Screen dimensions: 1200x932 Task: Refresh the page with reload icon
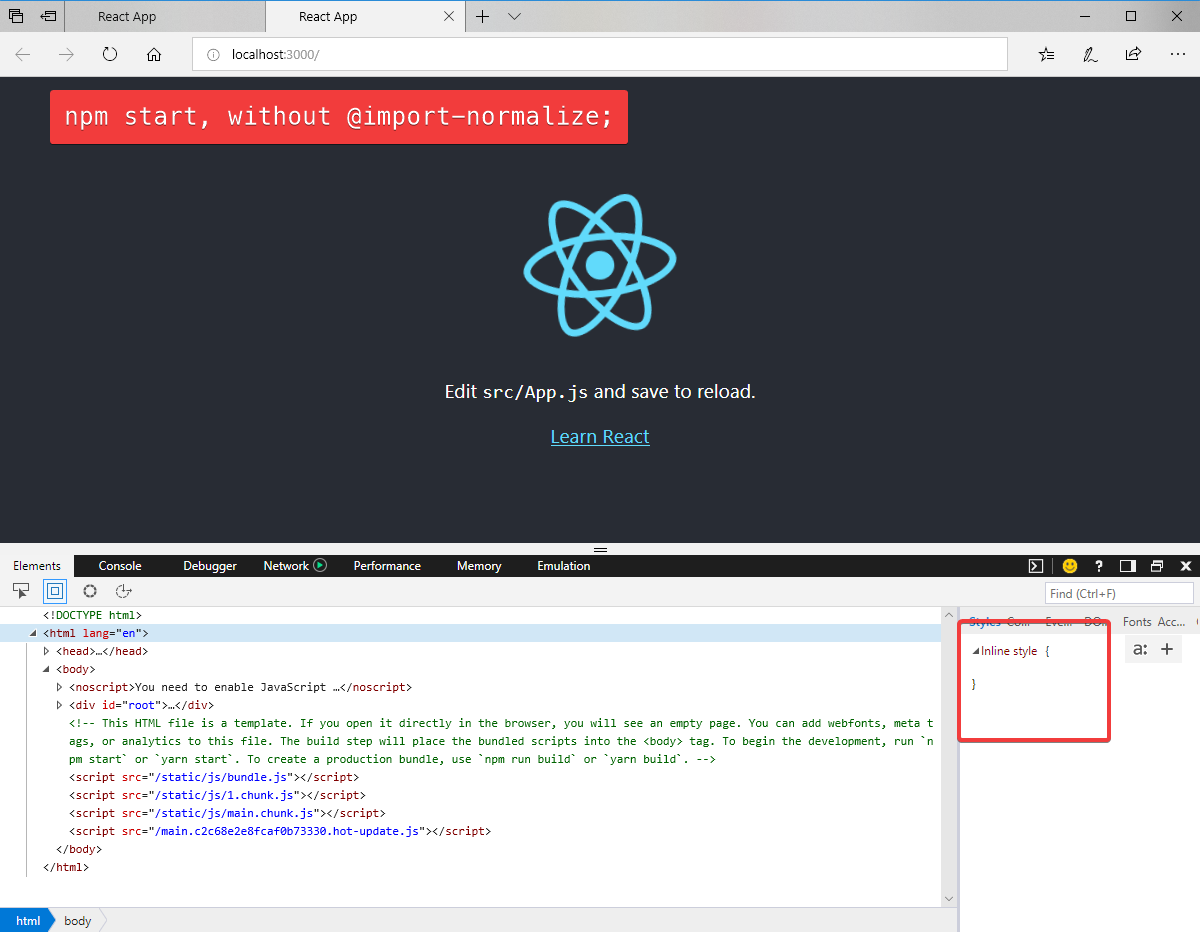110,54
